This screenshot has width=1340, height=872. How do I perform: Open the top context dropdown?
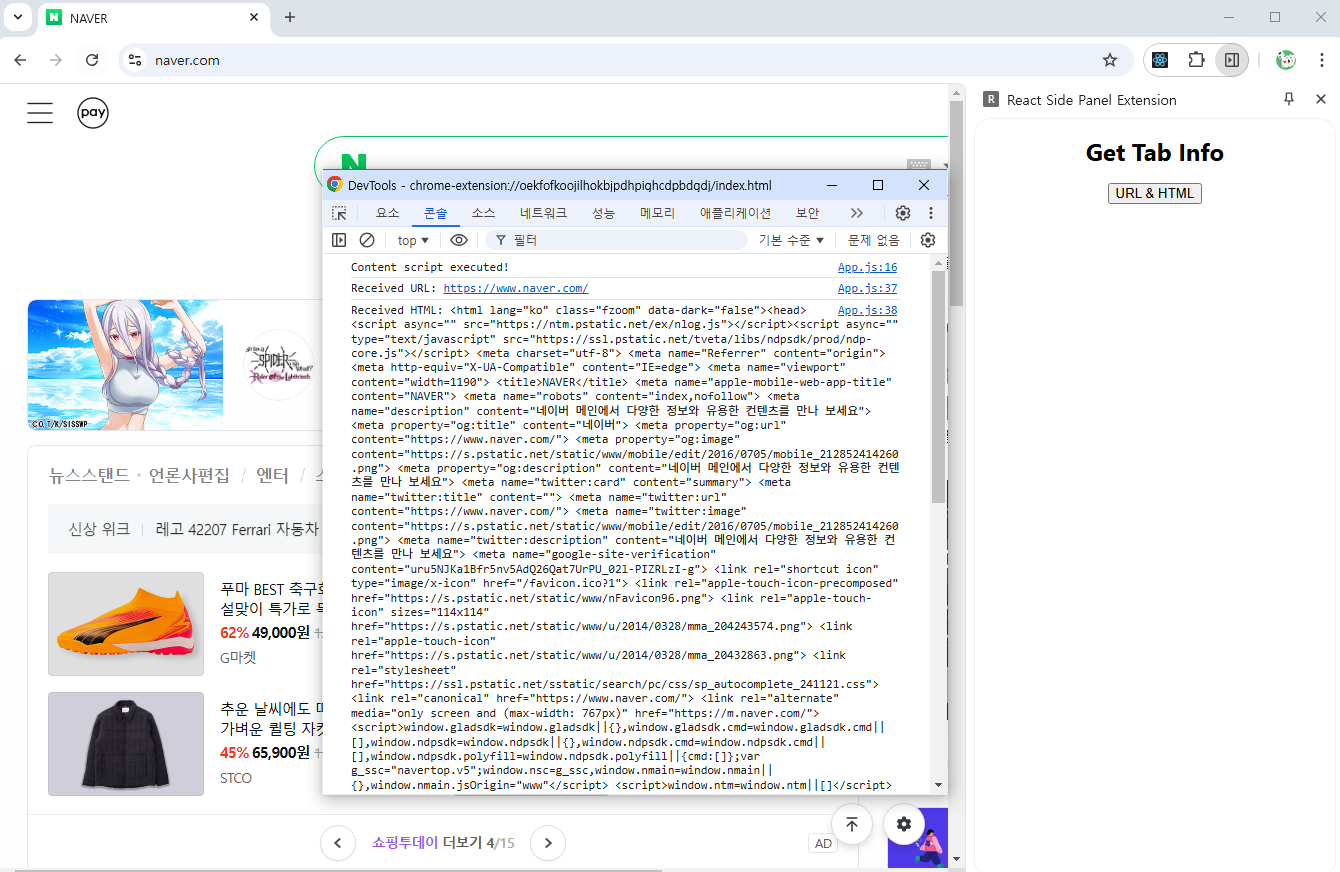click(413, 240)
